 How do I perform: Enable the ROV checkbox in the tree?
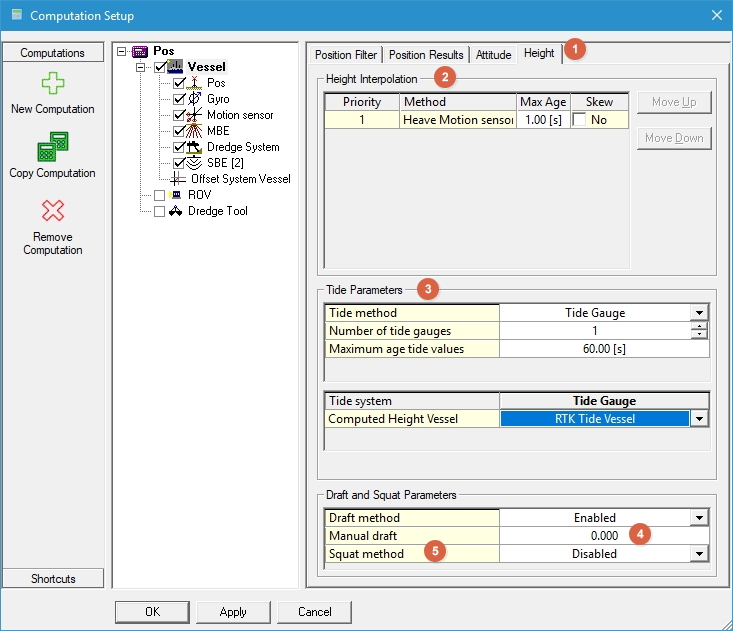(x=159, y=195)
